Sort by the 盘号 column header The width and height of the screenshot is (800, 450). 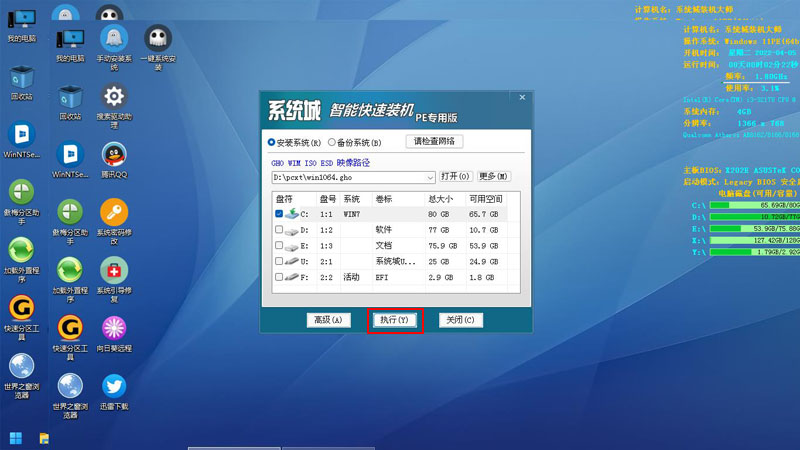pyautogui.click(x=329, y=199)
